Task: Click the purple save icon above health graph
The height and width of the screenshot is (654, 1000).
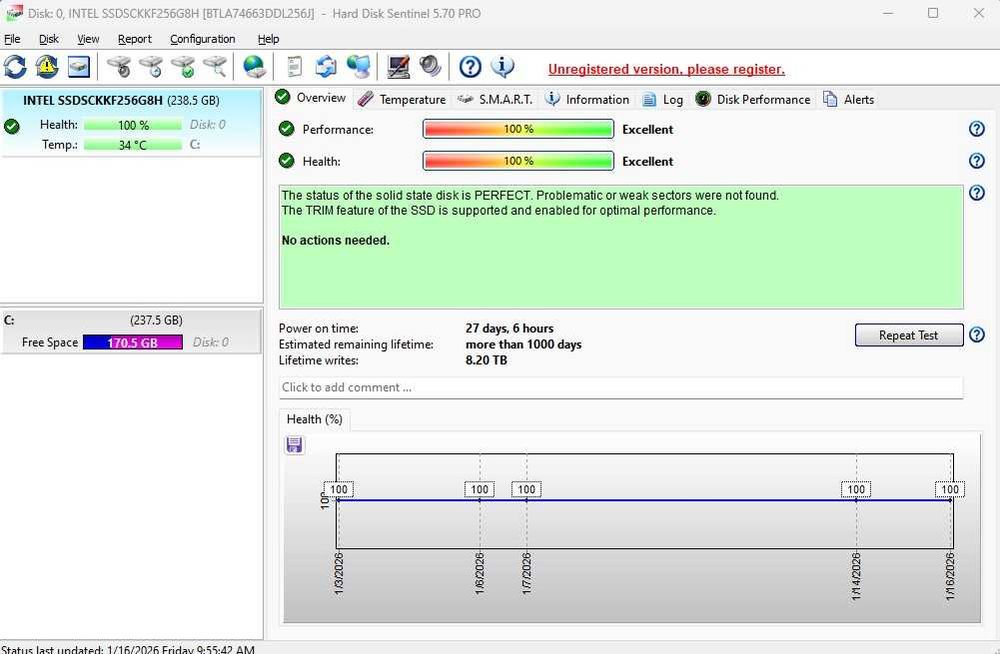Action: [x=294, y=445]
